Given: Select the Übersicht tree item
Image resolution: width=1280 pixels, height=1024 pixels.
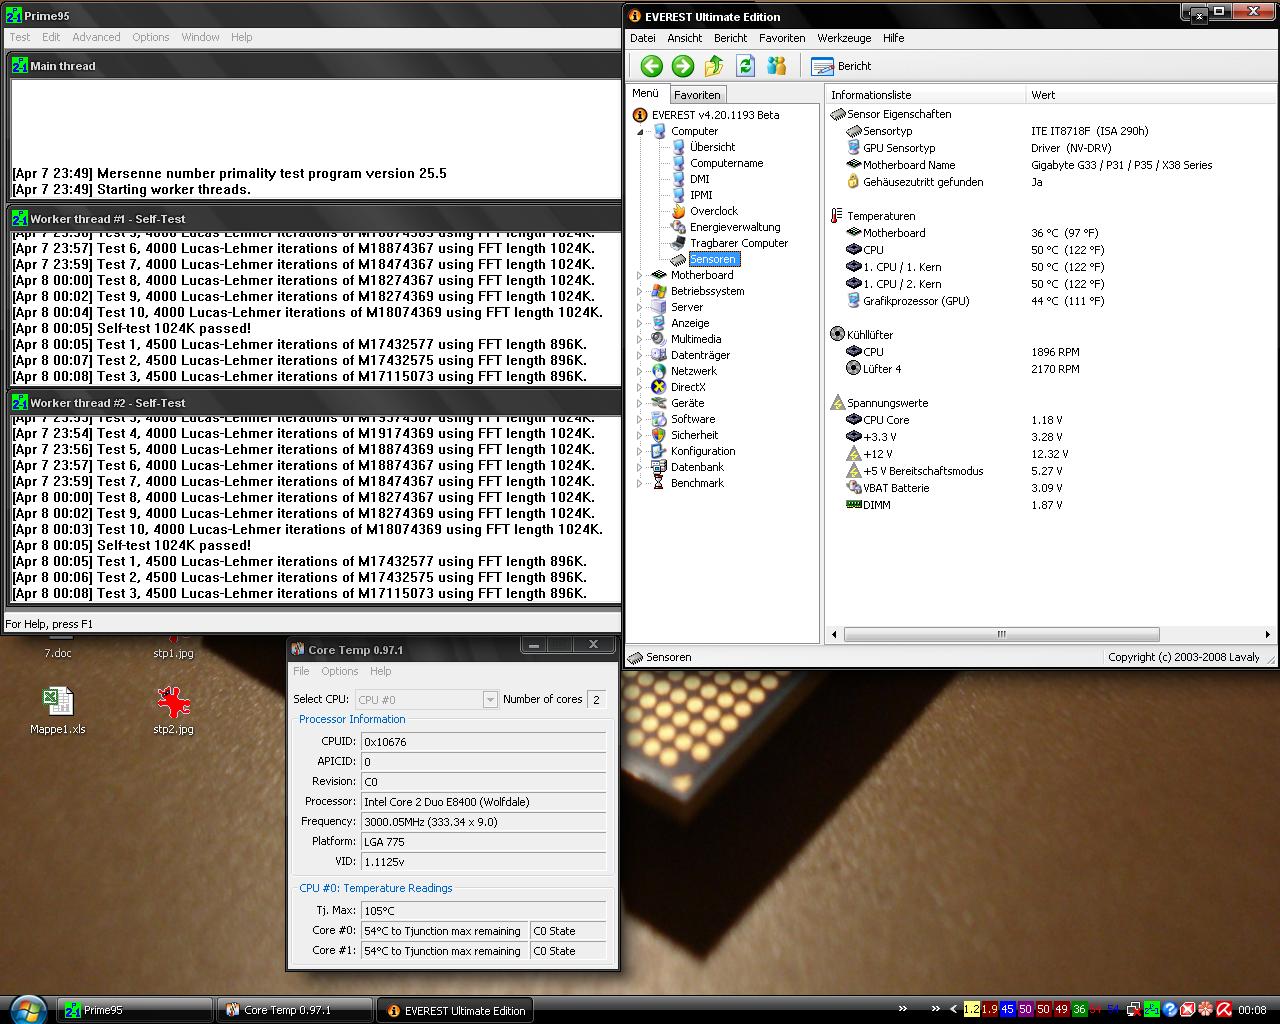Looking at the screenshot, I should 712,147.
